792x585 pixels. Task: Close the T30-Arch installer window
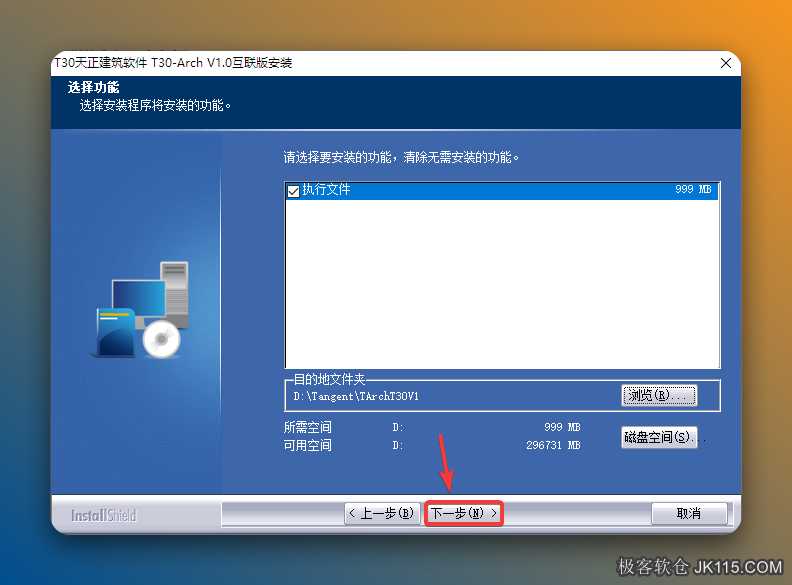(725, 63)
